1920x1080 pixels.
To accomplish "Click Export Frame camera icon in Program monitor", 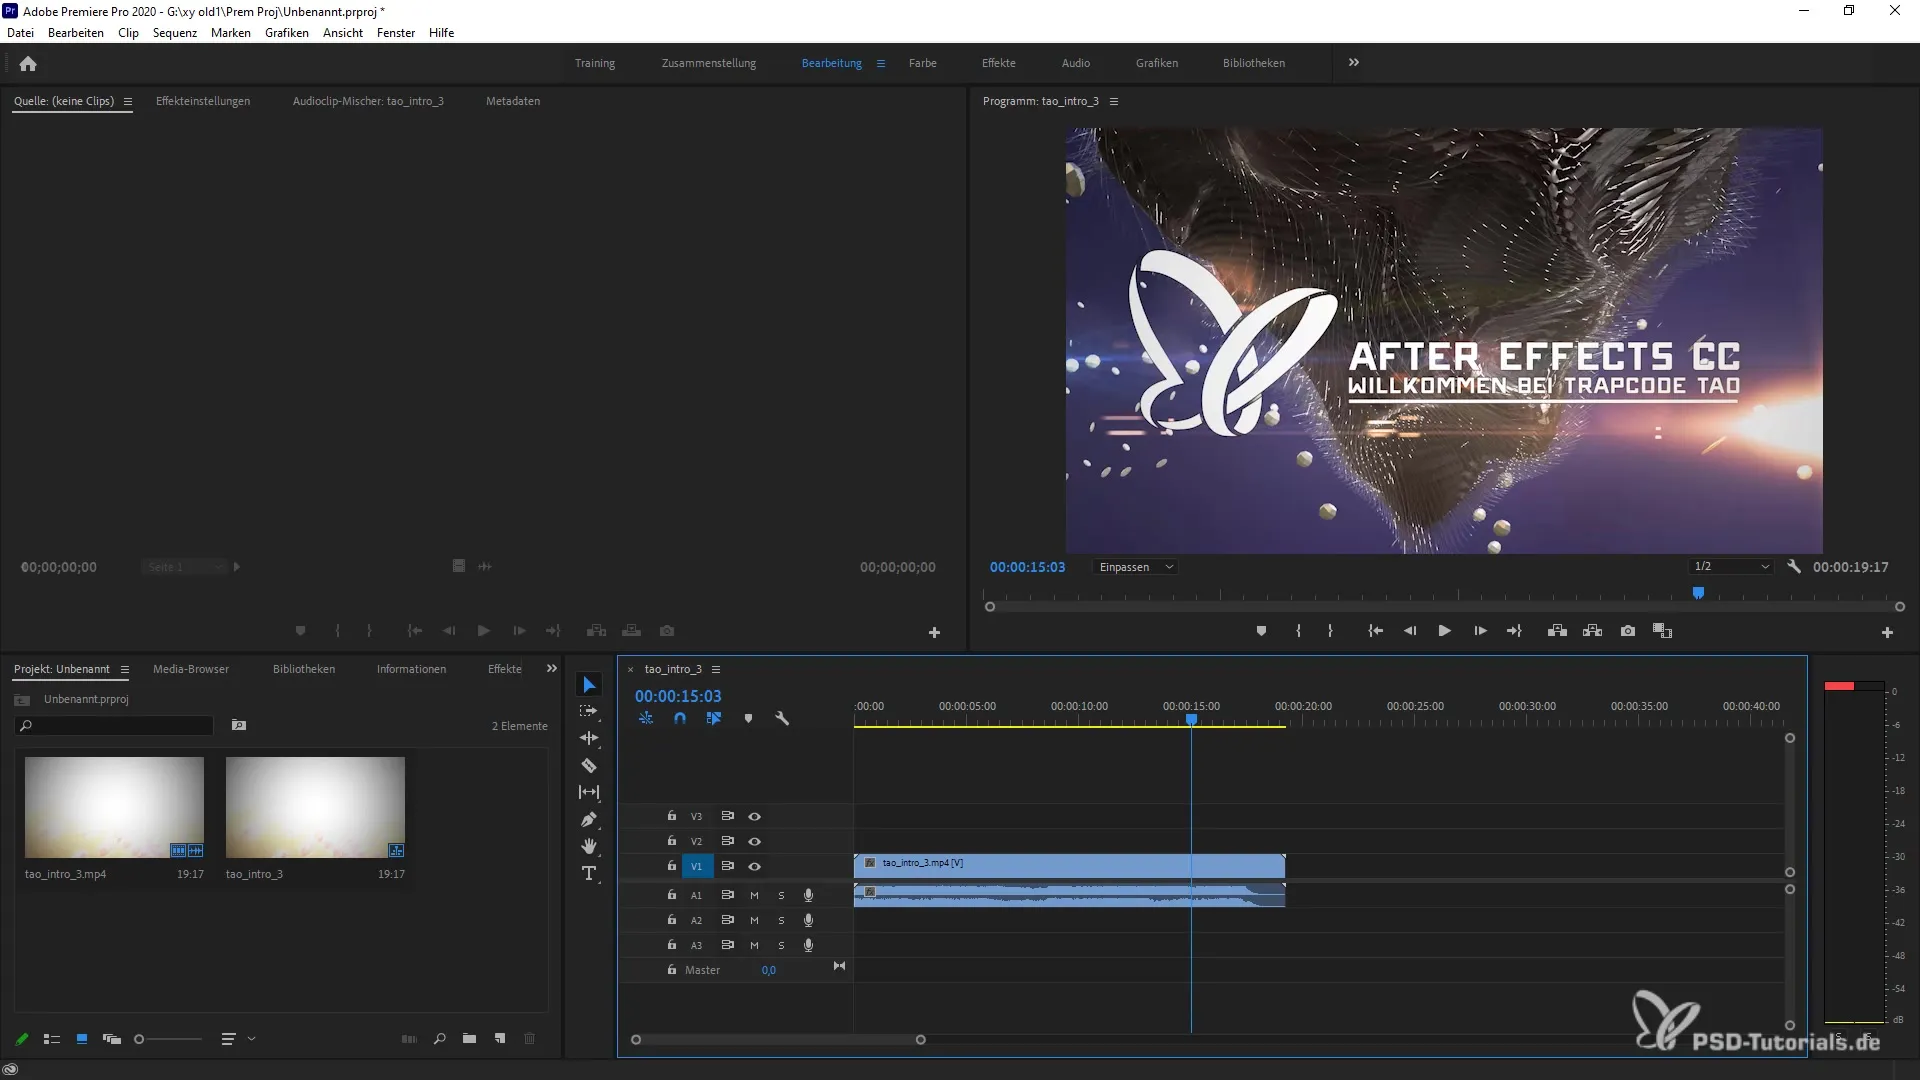I will [x=1628, y=631].
